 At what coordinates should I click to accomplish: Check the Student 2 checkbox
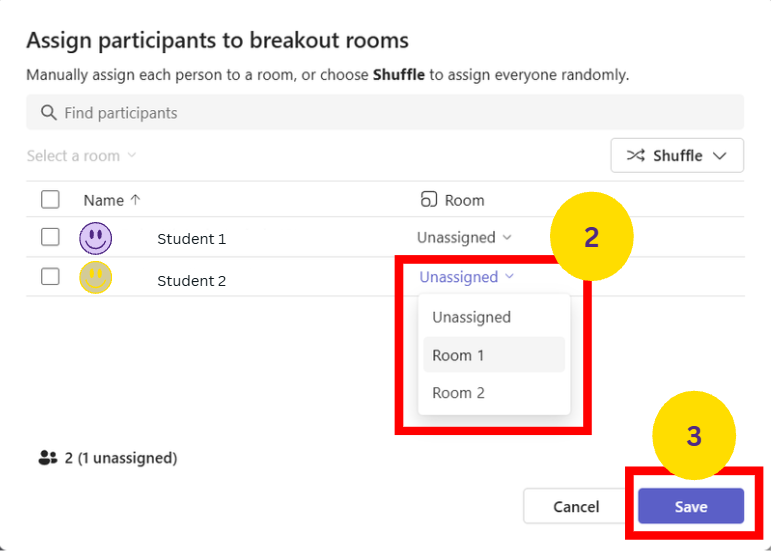(50, 277)
